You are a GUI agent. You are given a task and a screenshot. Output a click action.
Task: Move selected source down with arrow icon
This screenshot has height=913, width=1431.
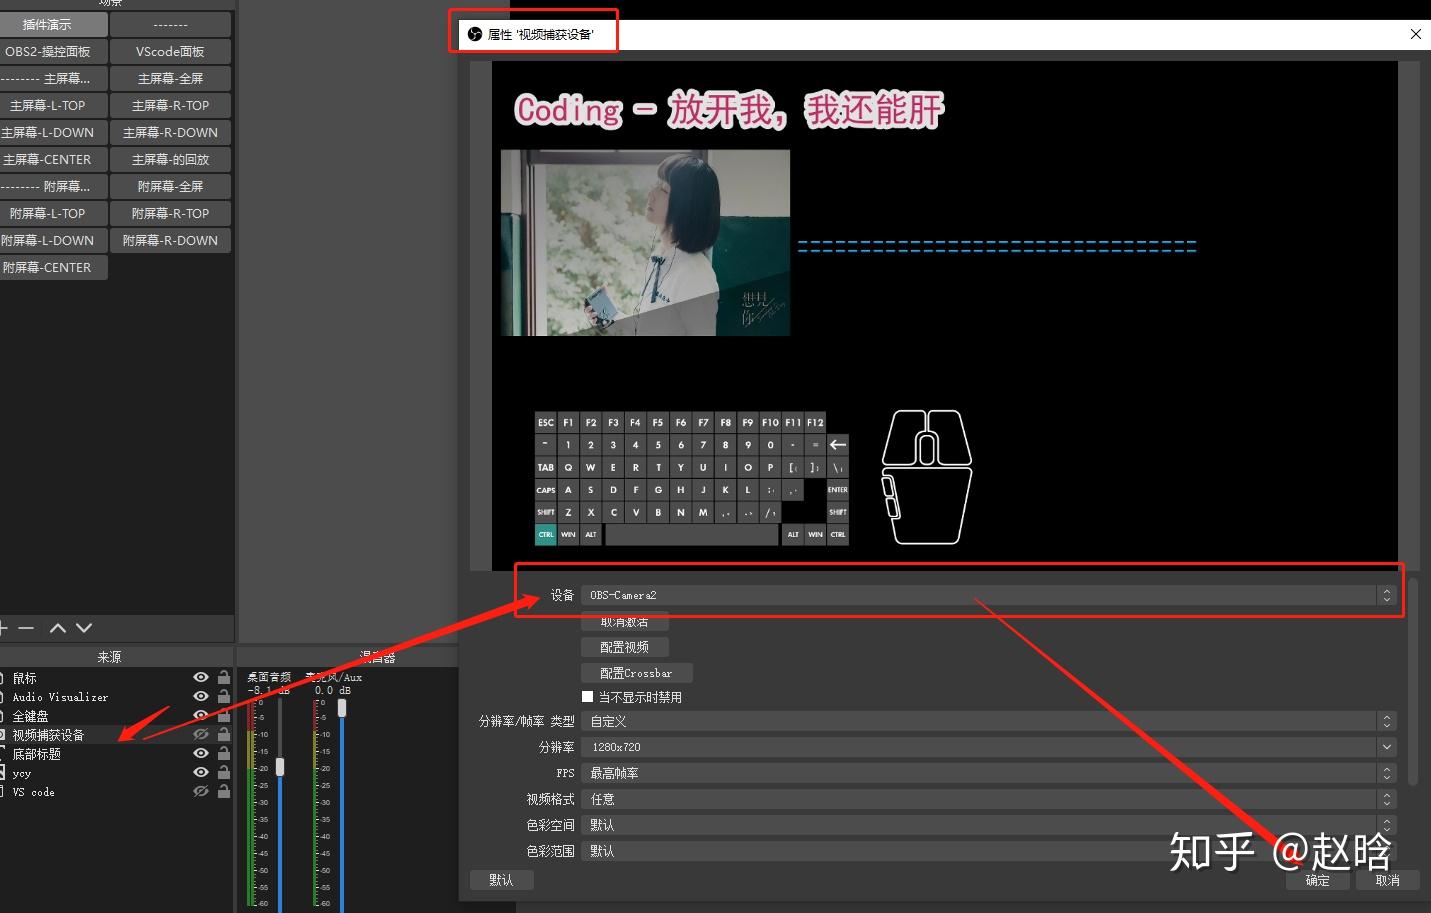click(83, 627)
